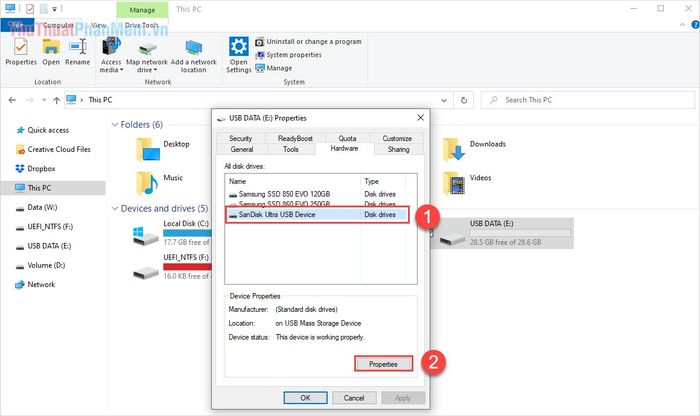
Task: Switch to the Sharing tab in the dialog
Action: [x=398, y=149]
